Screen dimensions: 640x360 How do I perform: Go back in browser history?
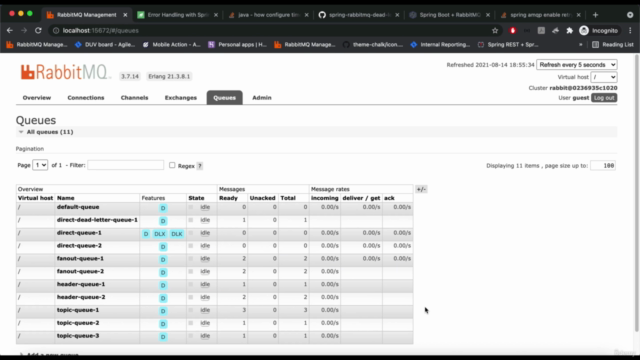(x=10, y=31)
